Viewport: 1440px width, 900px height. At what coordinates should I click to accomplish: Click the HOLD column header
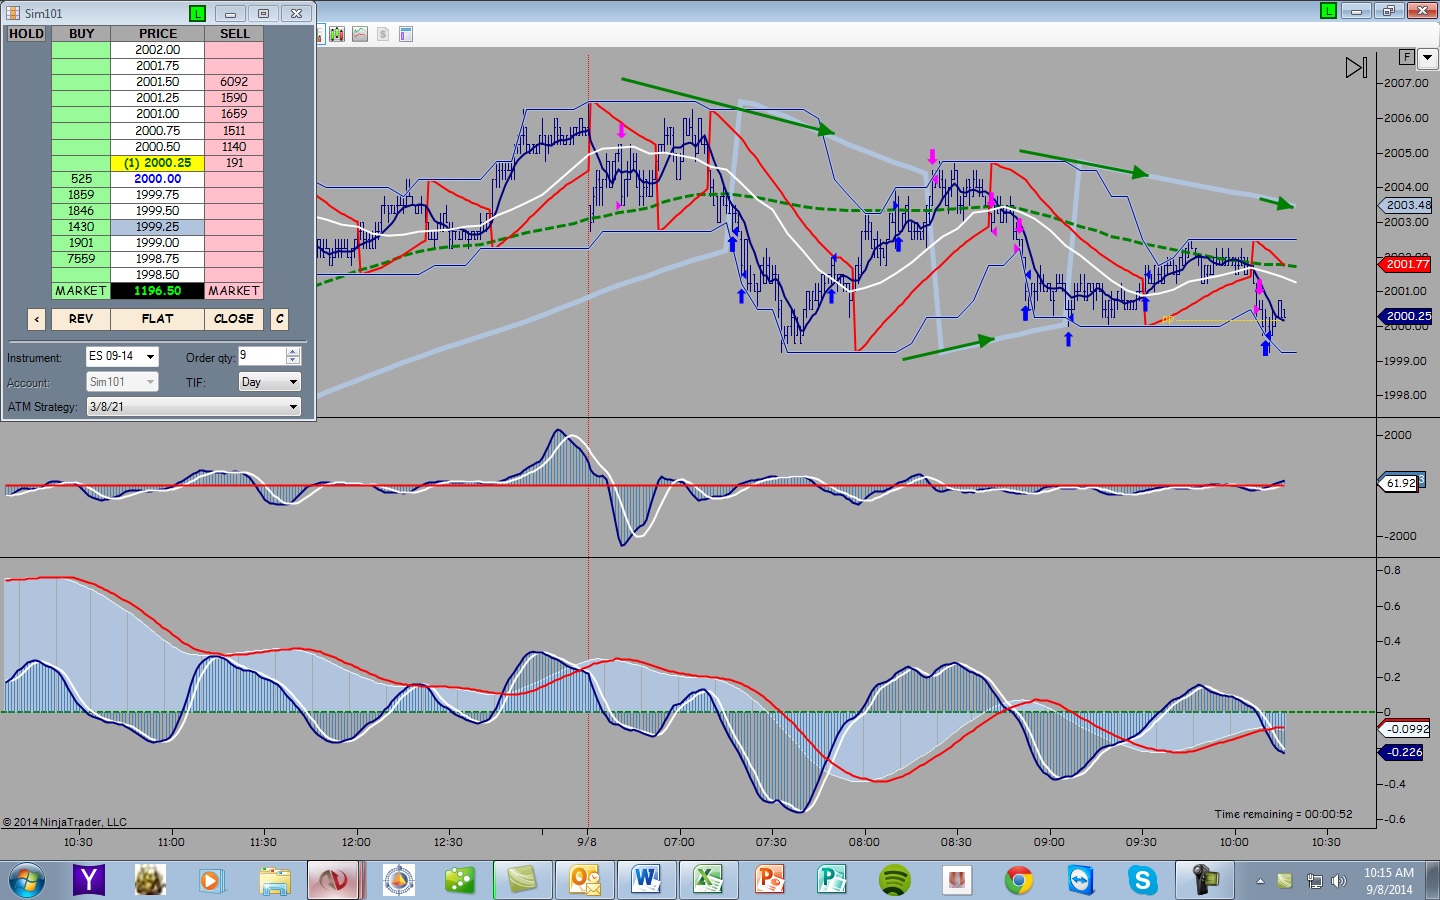point(27,34)
